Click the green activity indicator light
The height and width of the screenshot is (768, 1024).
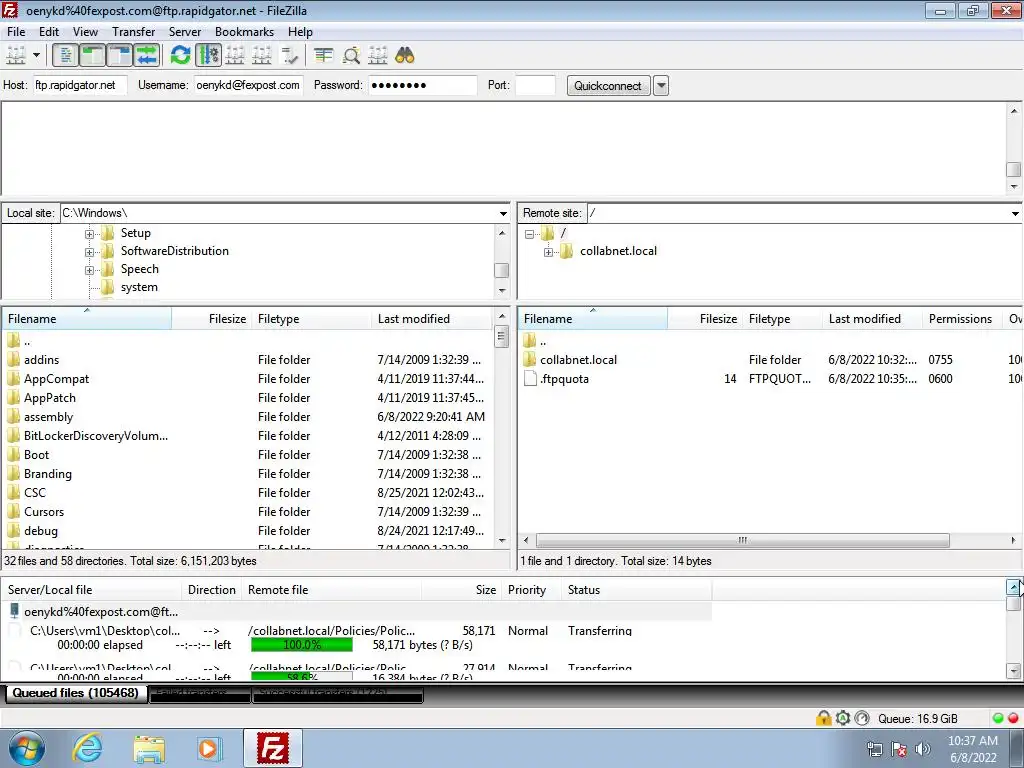pyautogui.click(x=998, y=718)
